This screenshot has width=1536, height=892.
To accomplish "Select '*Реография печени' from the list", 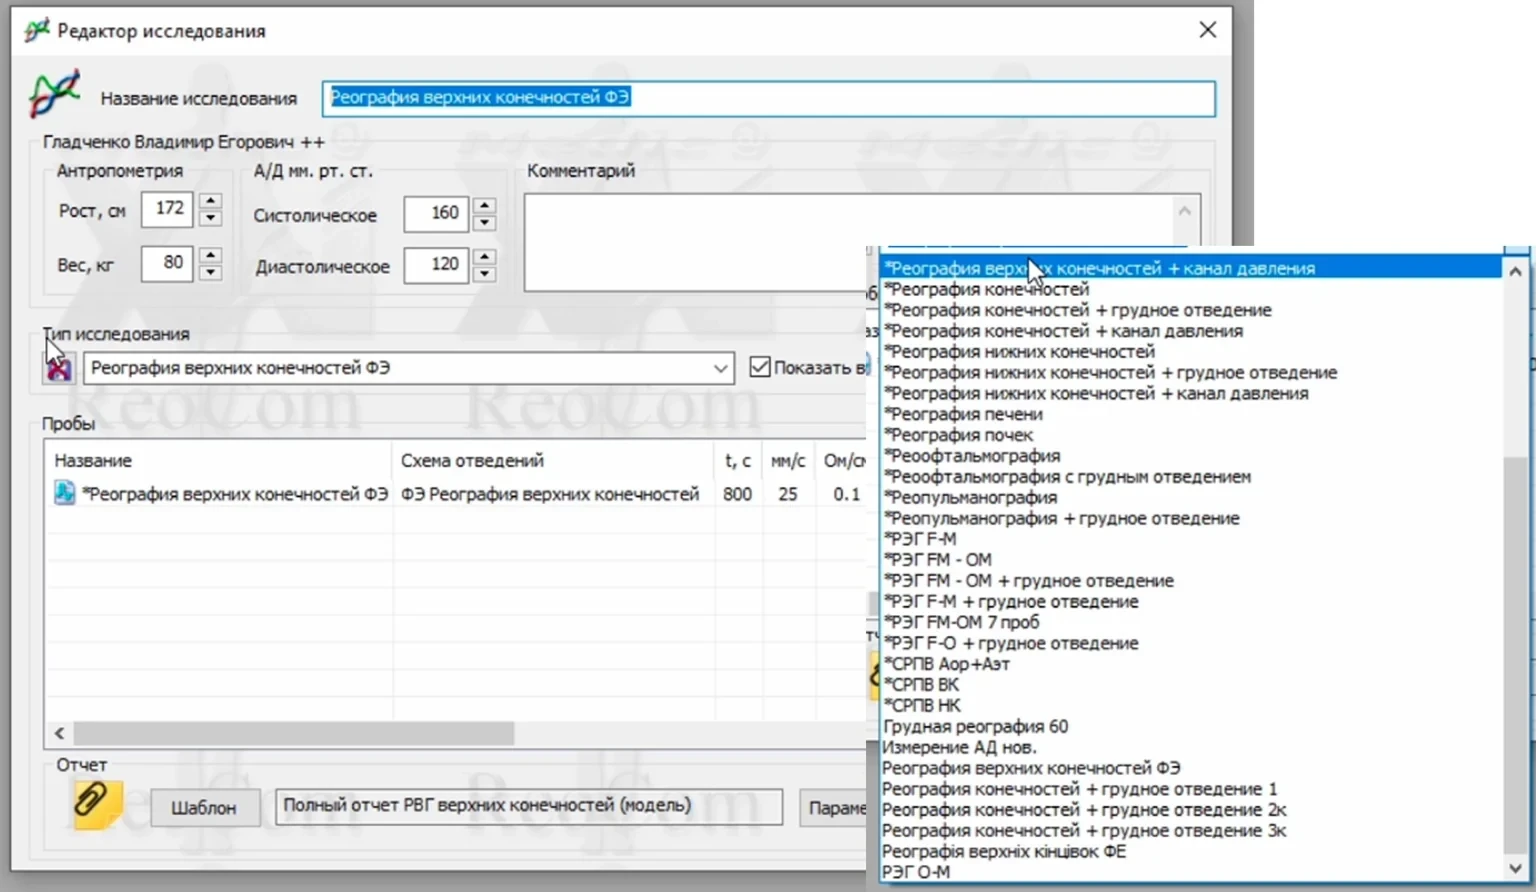I will coord(1191,414).
